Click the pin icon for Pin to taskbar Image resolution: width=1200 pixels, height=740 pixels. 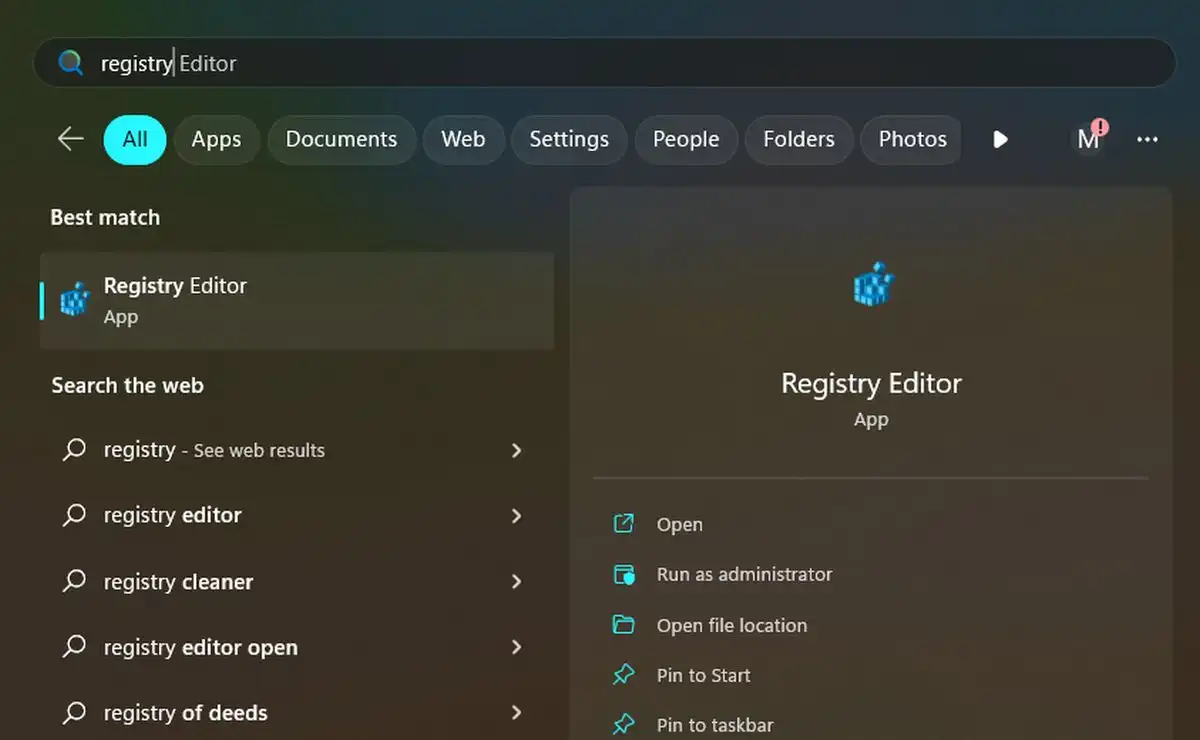point(623,724)
